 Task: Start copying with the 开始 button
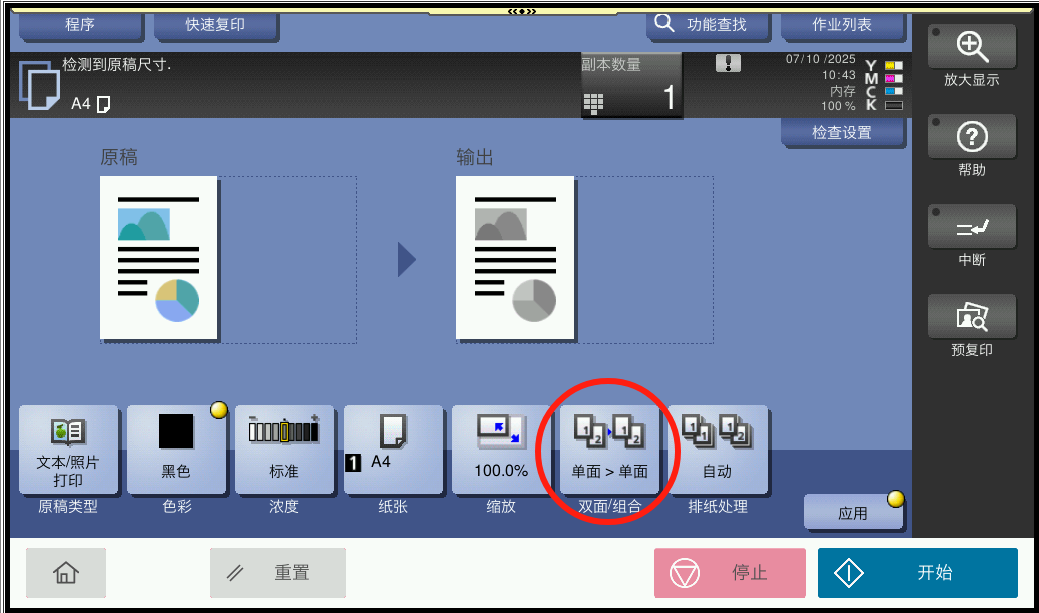point(918,573)
